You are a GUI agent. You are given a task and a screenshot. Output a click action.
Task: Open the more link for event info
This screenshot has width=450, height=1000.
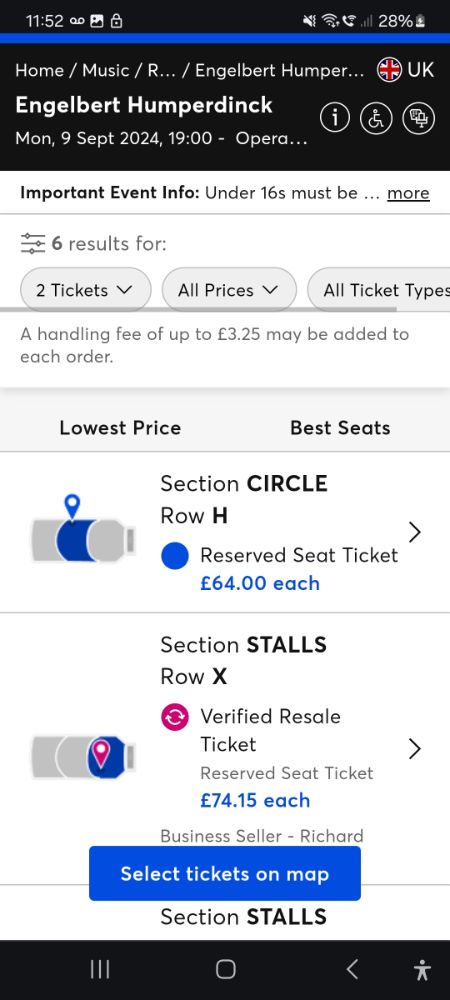(x=409, y=193)
